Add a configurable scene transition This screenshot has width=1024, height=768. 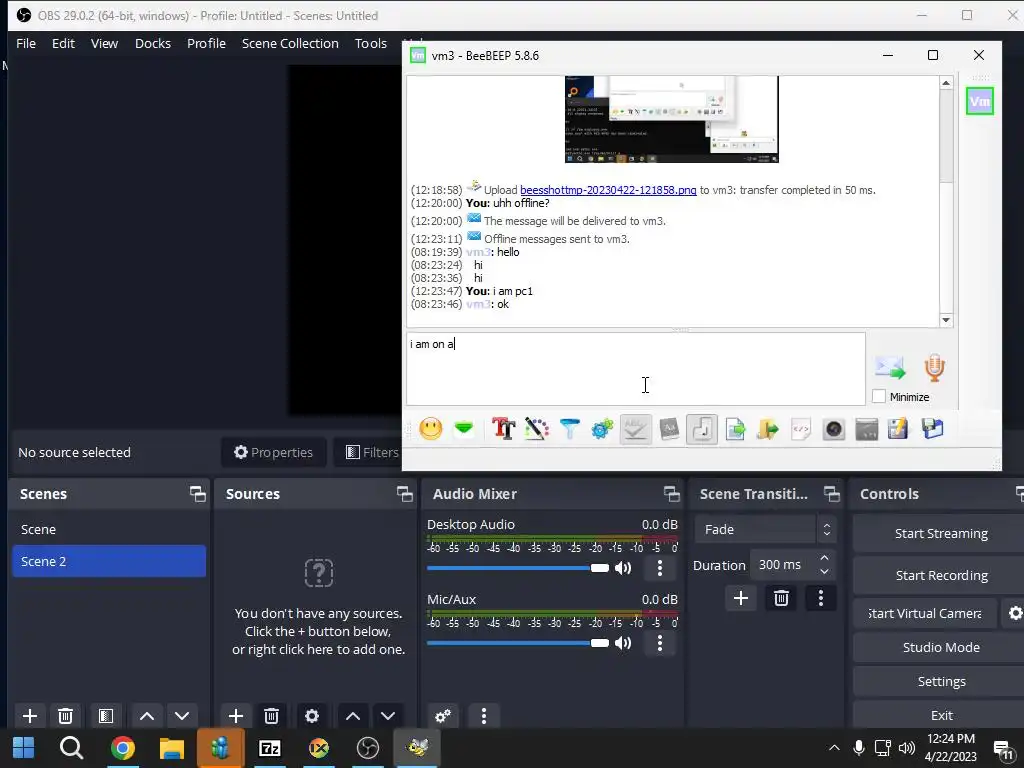click(x=741, y=598)
